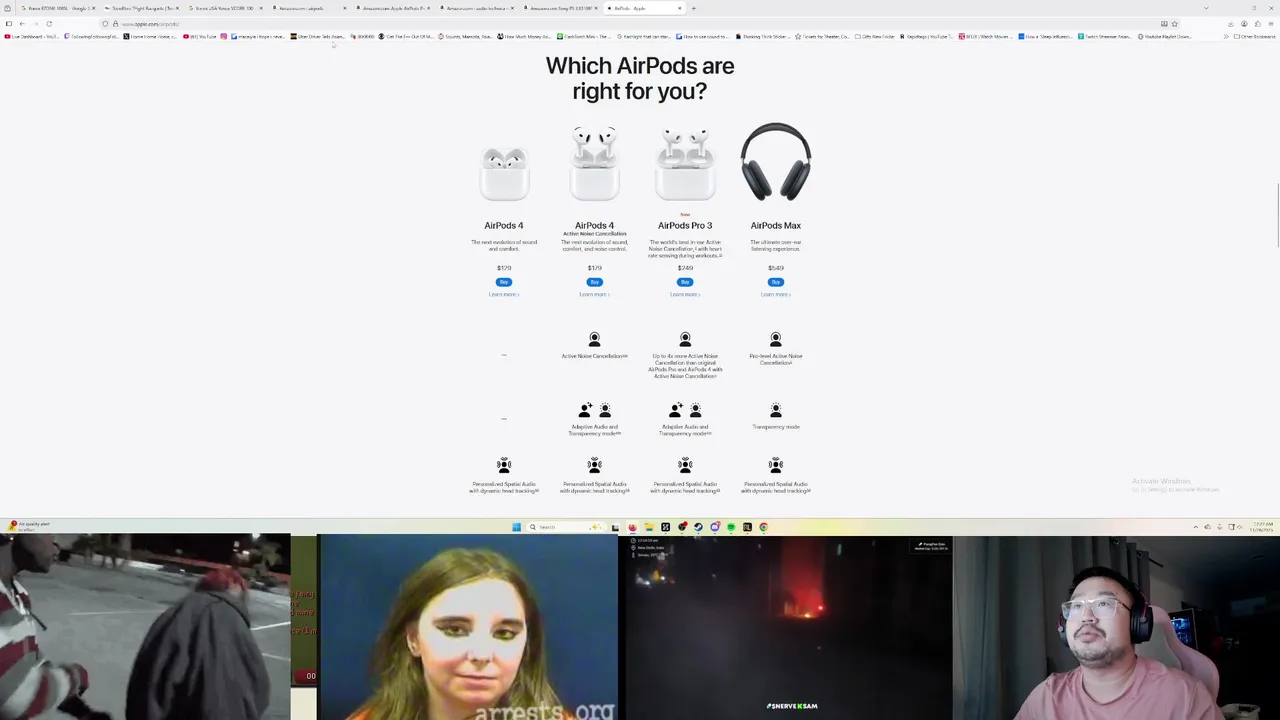
Task: Open Steam from the taskbar
Action: (x=698, y=527)
